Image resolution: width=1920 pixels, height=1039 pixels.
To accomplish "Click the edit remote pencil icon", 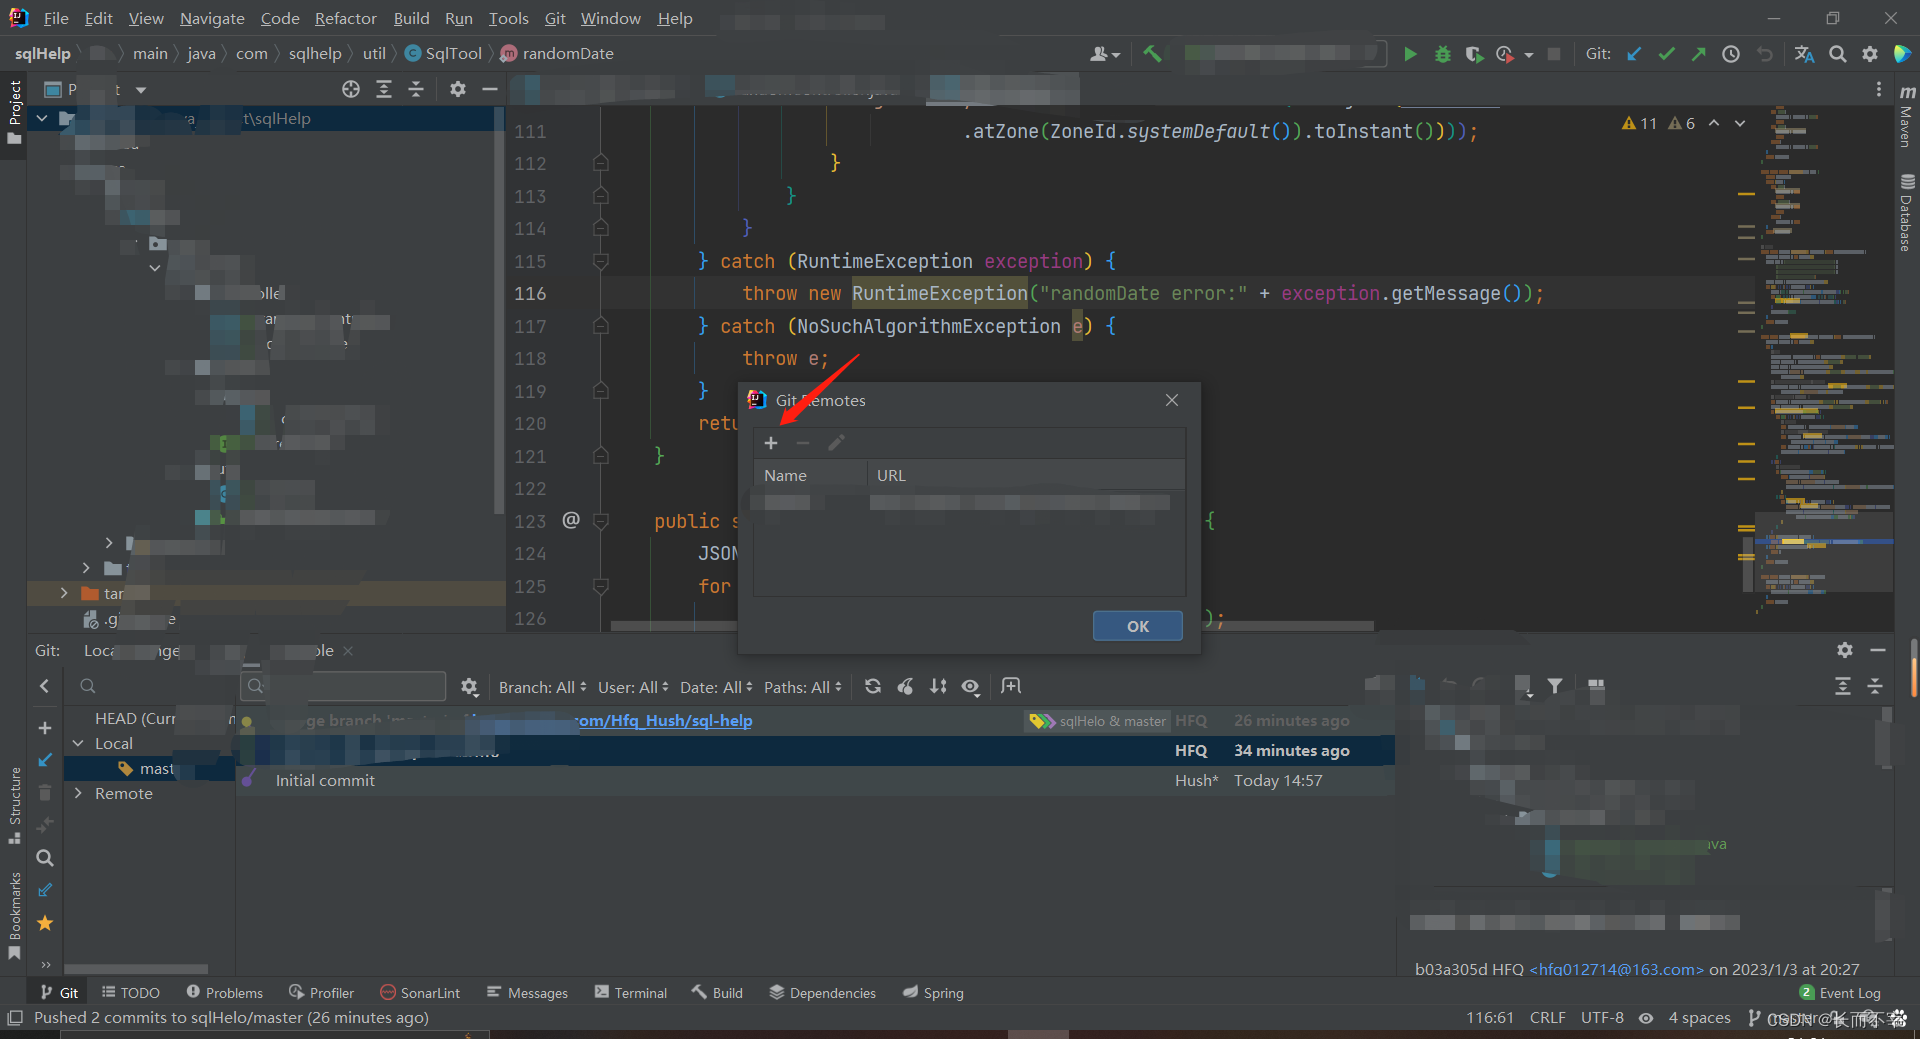I will (x=836, y=443).
